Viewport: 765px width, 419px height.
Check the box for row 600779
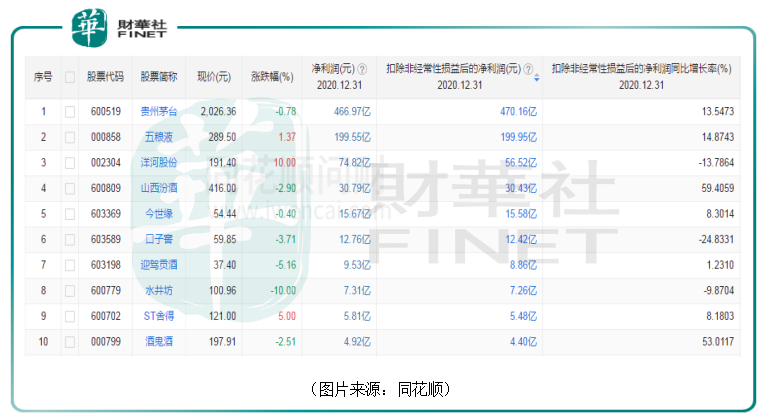click(x=70, y=291)
